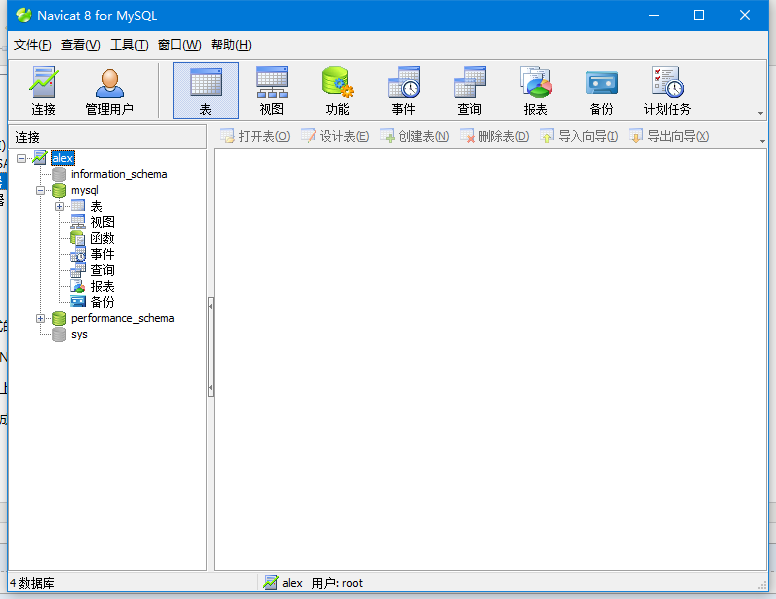
Task: Select 报表 node under mysql
Action: click(102, 286)
